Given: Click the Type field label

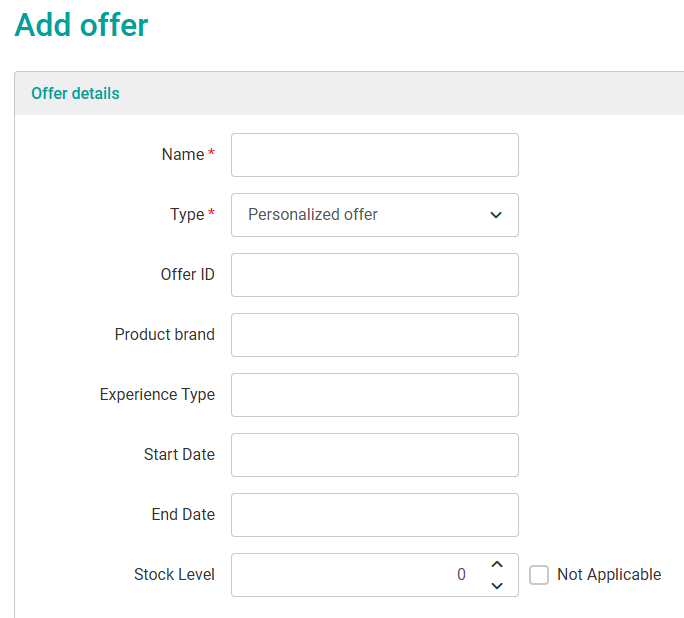Looking at the screenshot, I should (187, 215).
